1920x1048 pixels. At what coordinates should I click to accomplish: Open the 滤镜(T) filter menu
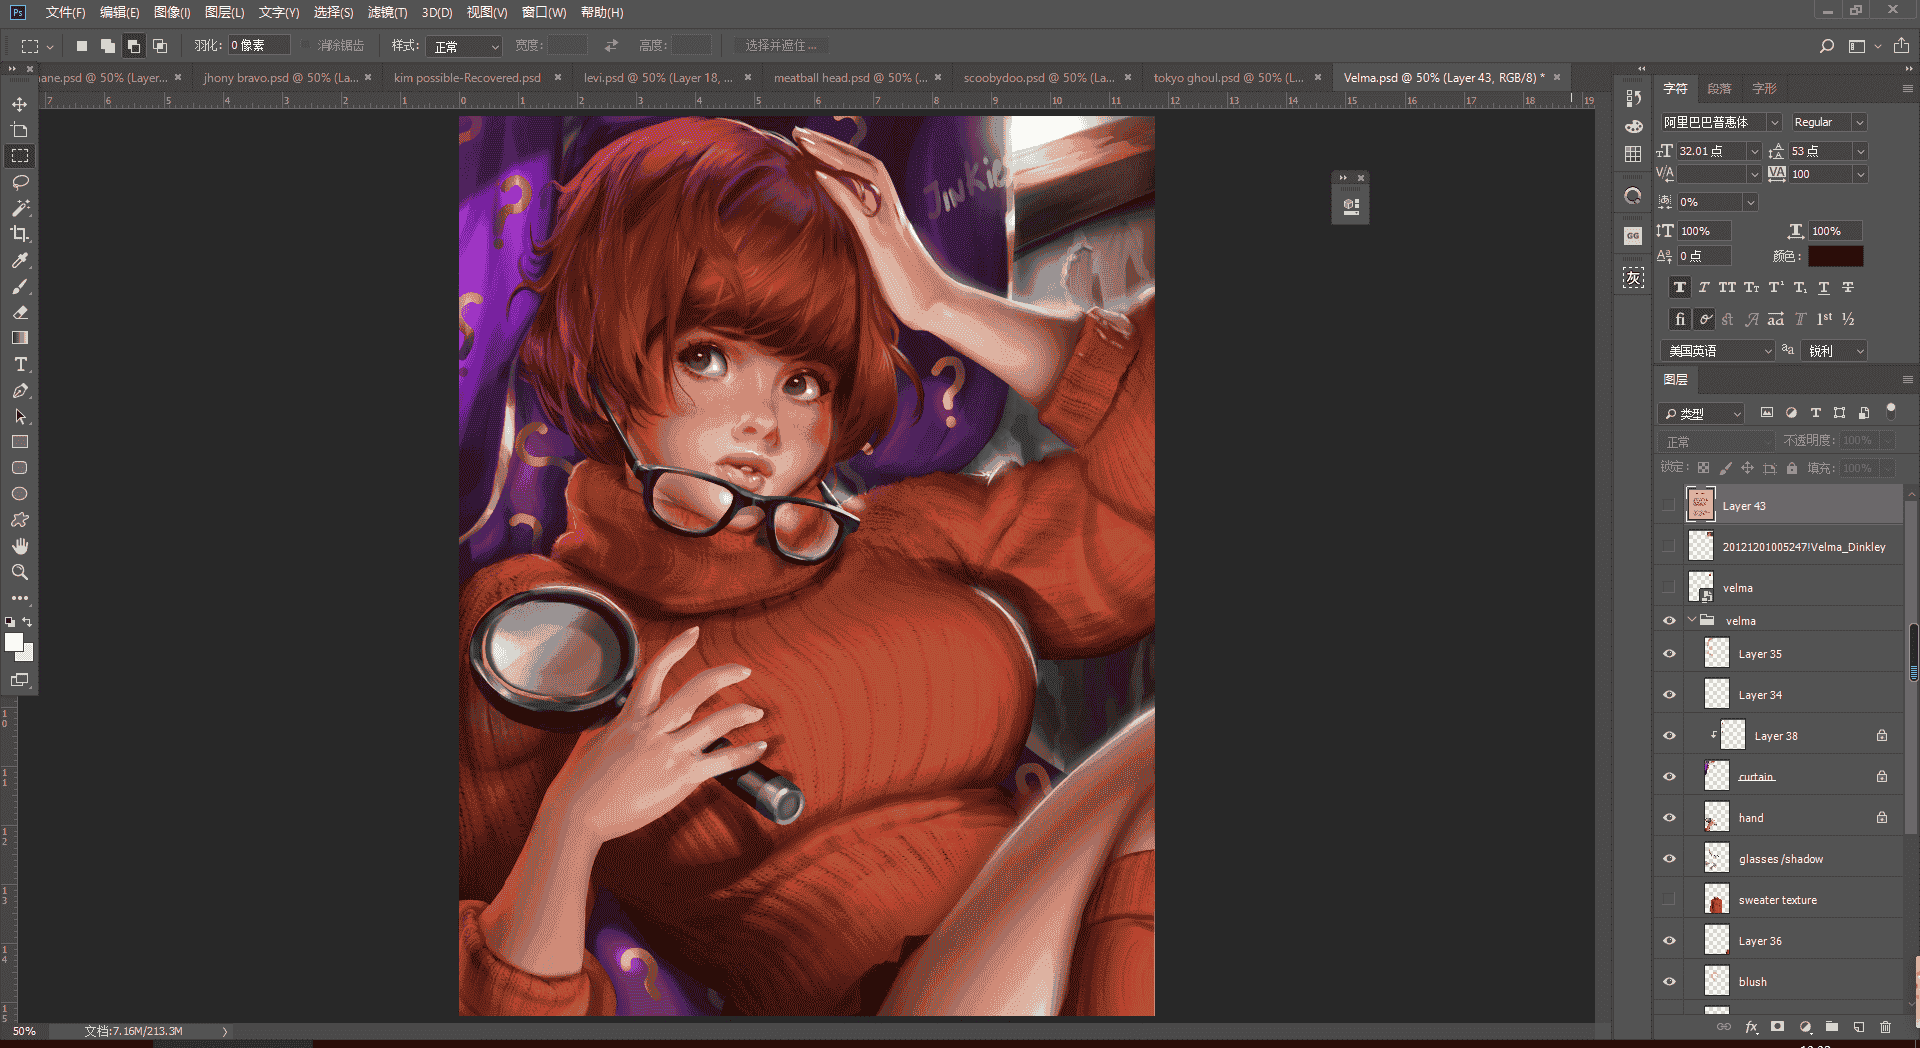(387, 12)
